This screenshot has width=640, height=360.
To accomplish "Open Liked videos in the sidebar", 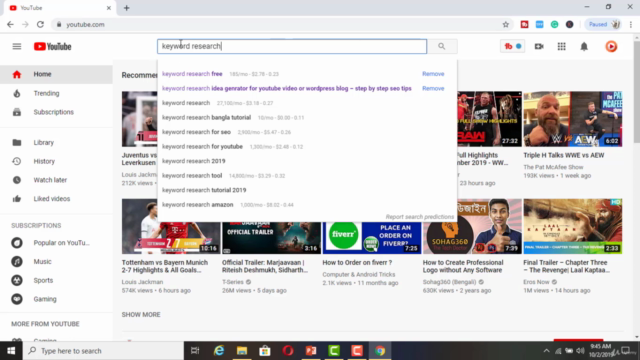I will (56, 199).
